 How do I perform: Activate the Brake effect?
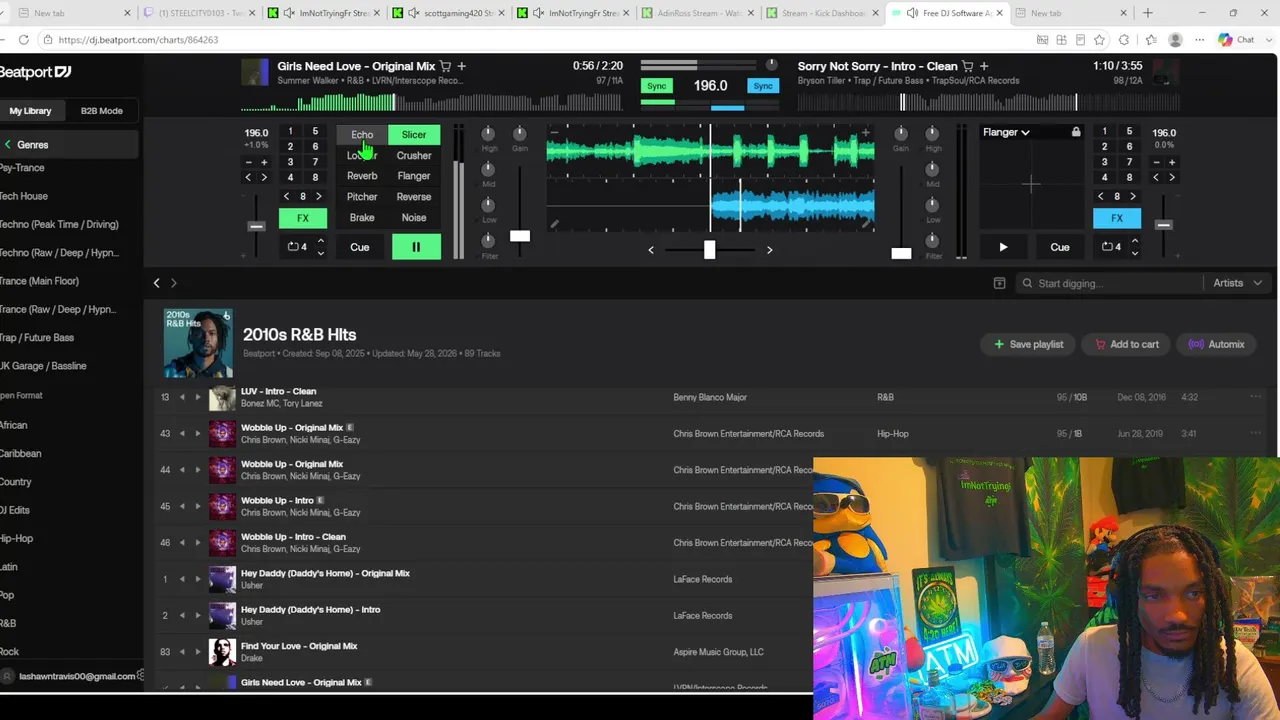click(x=362, y=218)
